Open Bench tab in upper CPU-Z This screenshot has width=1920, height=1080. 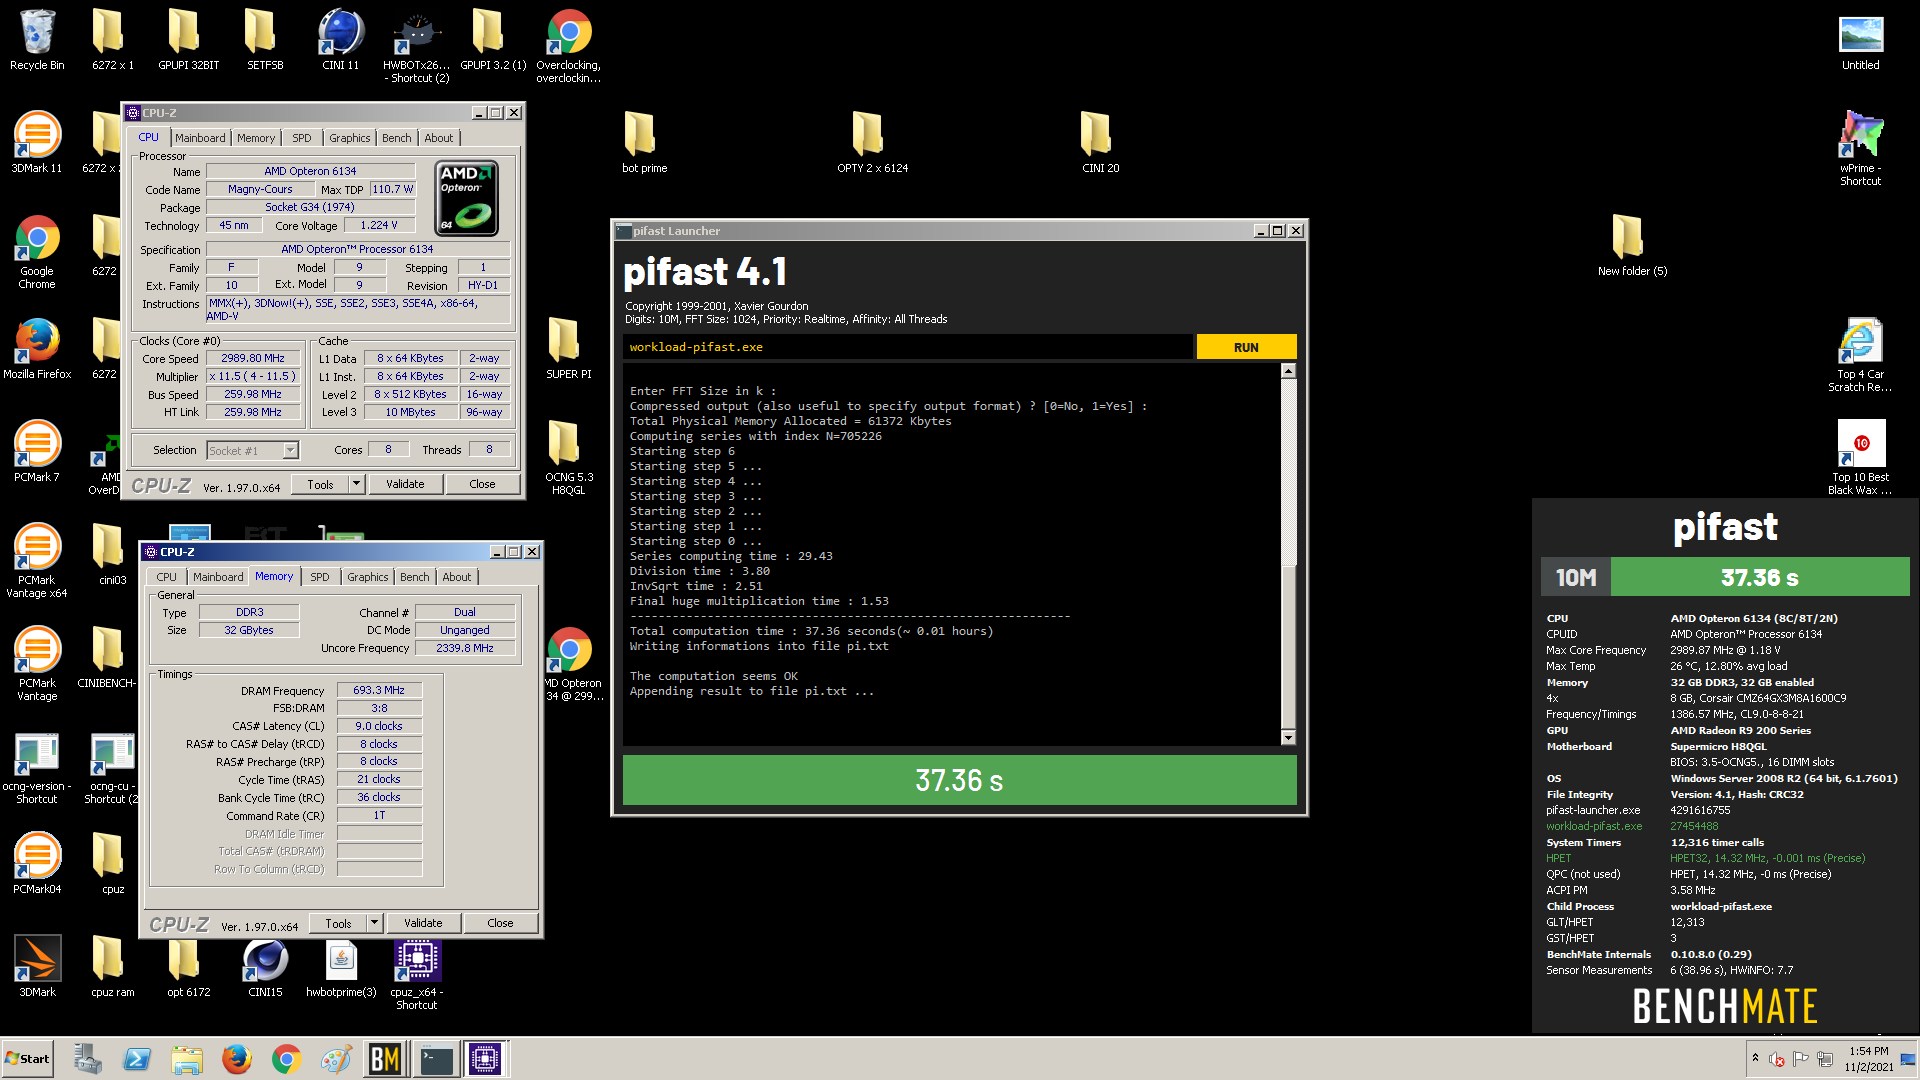[397, 138]
